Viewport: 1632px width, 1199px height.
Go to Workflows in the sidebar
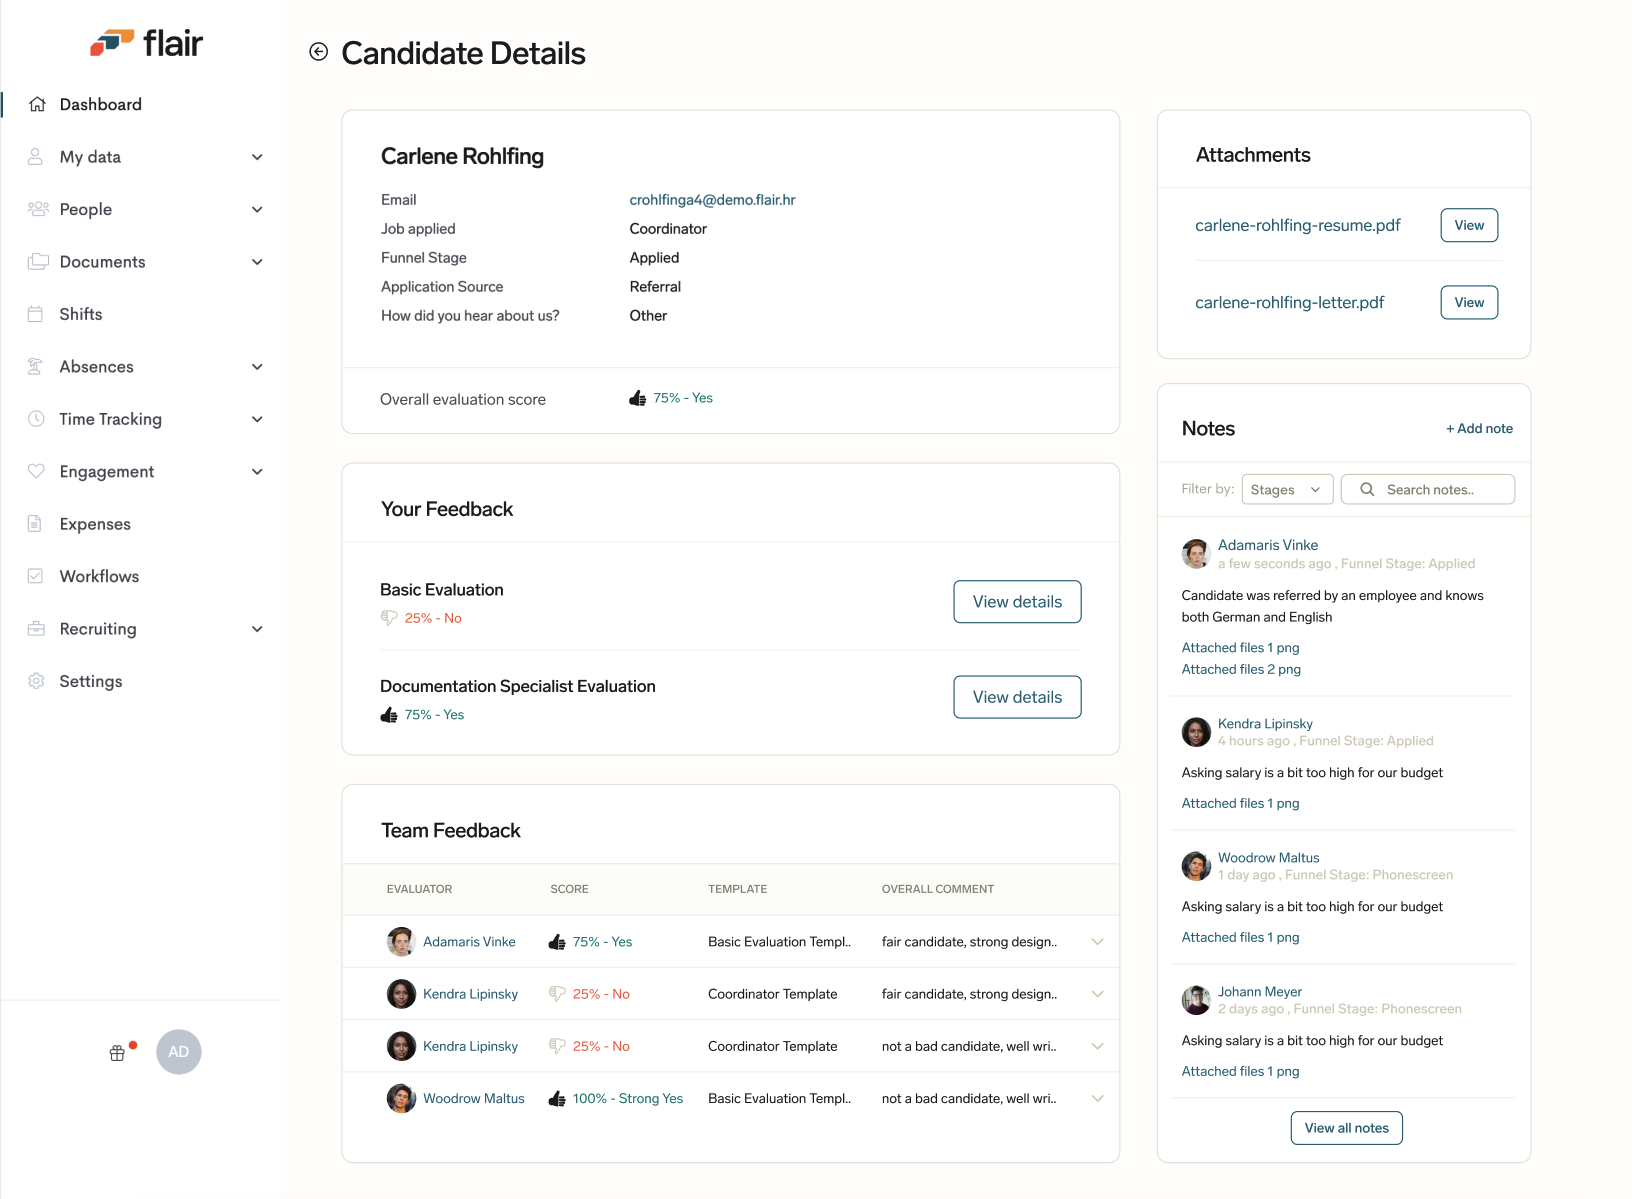click(99, 576)
